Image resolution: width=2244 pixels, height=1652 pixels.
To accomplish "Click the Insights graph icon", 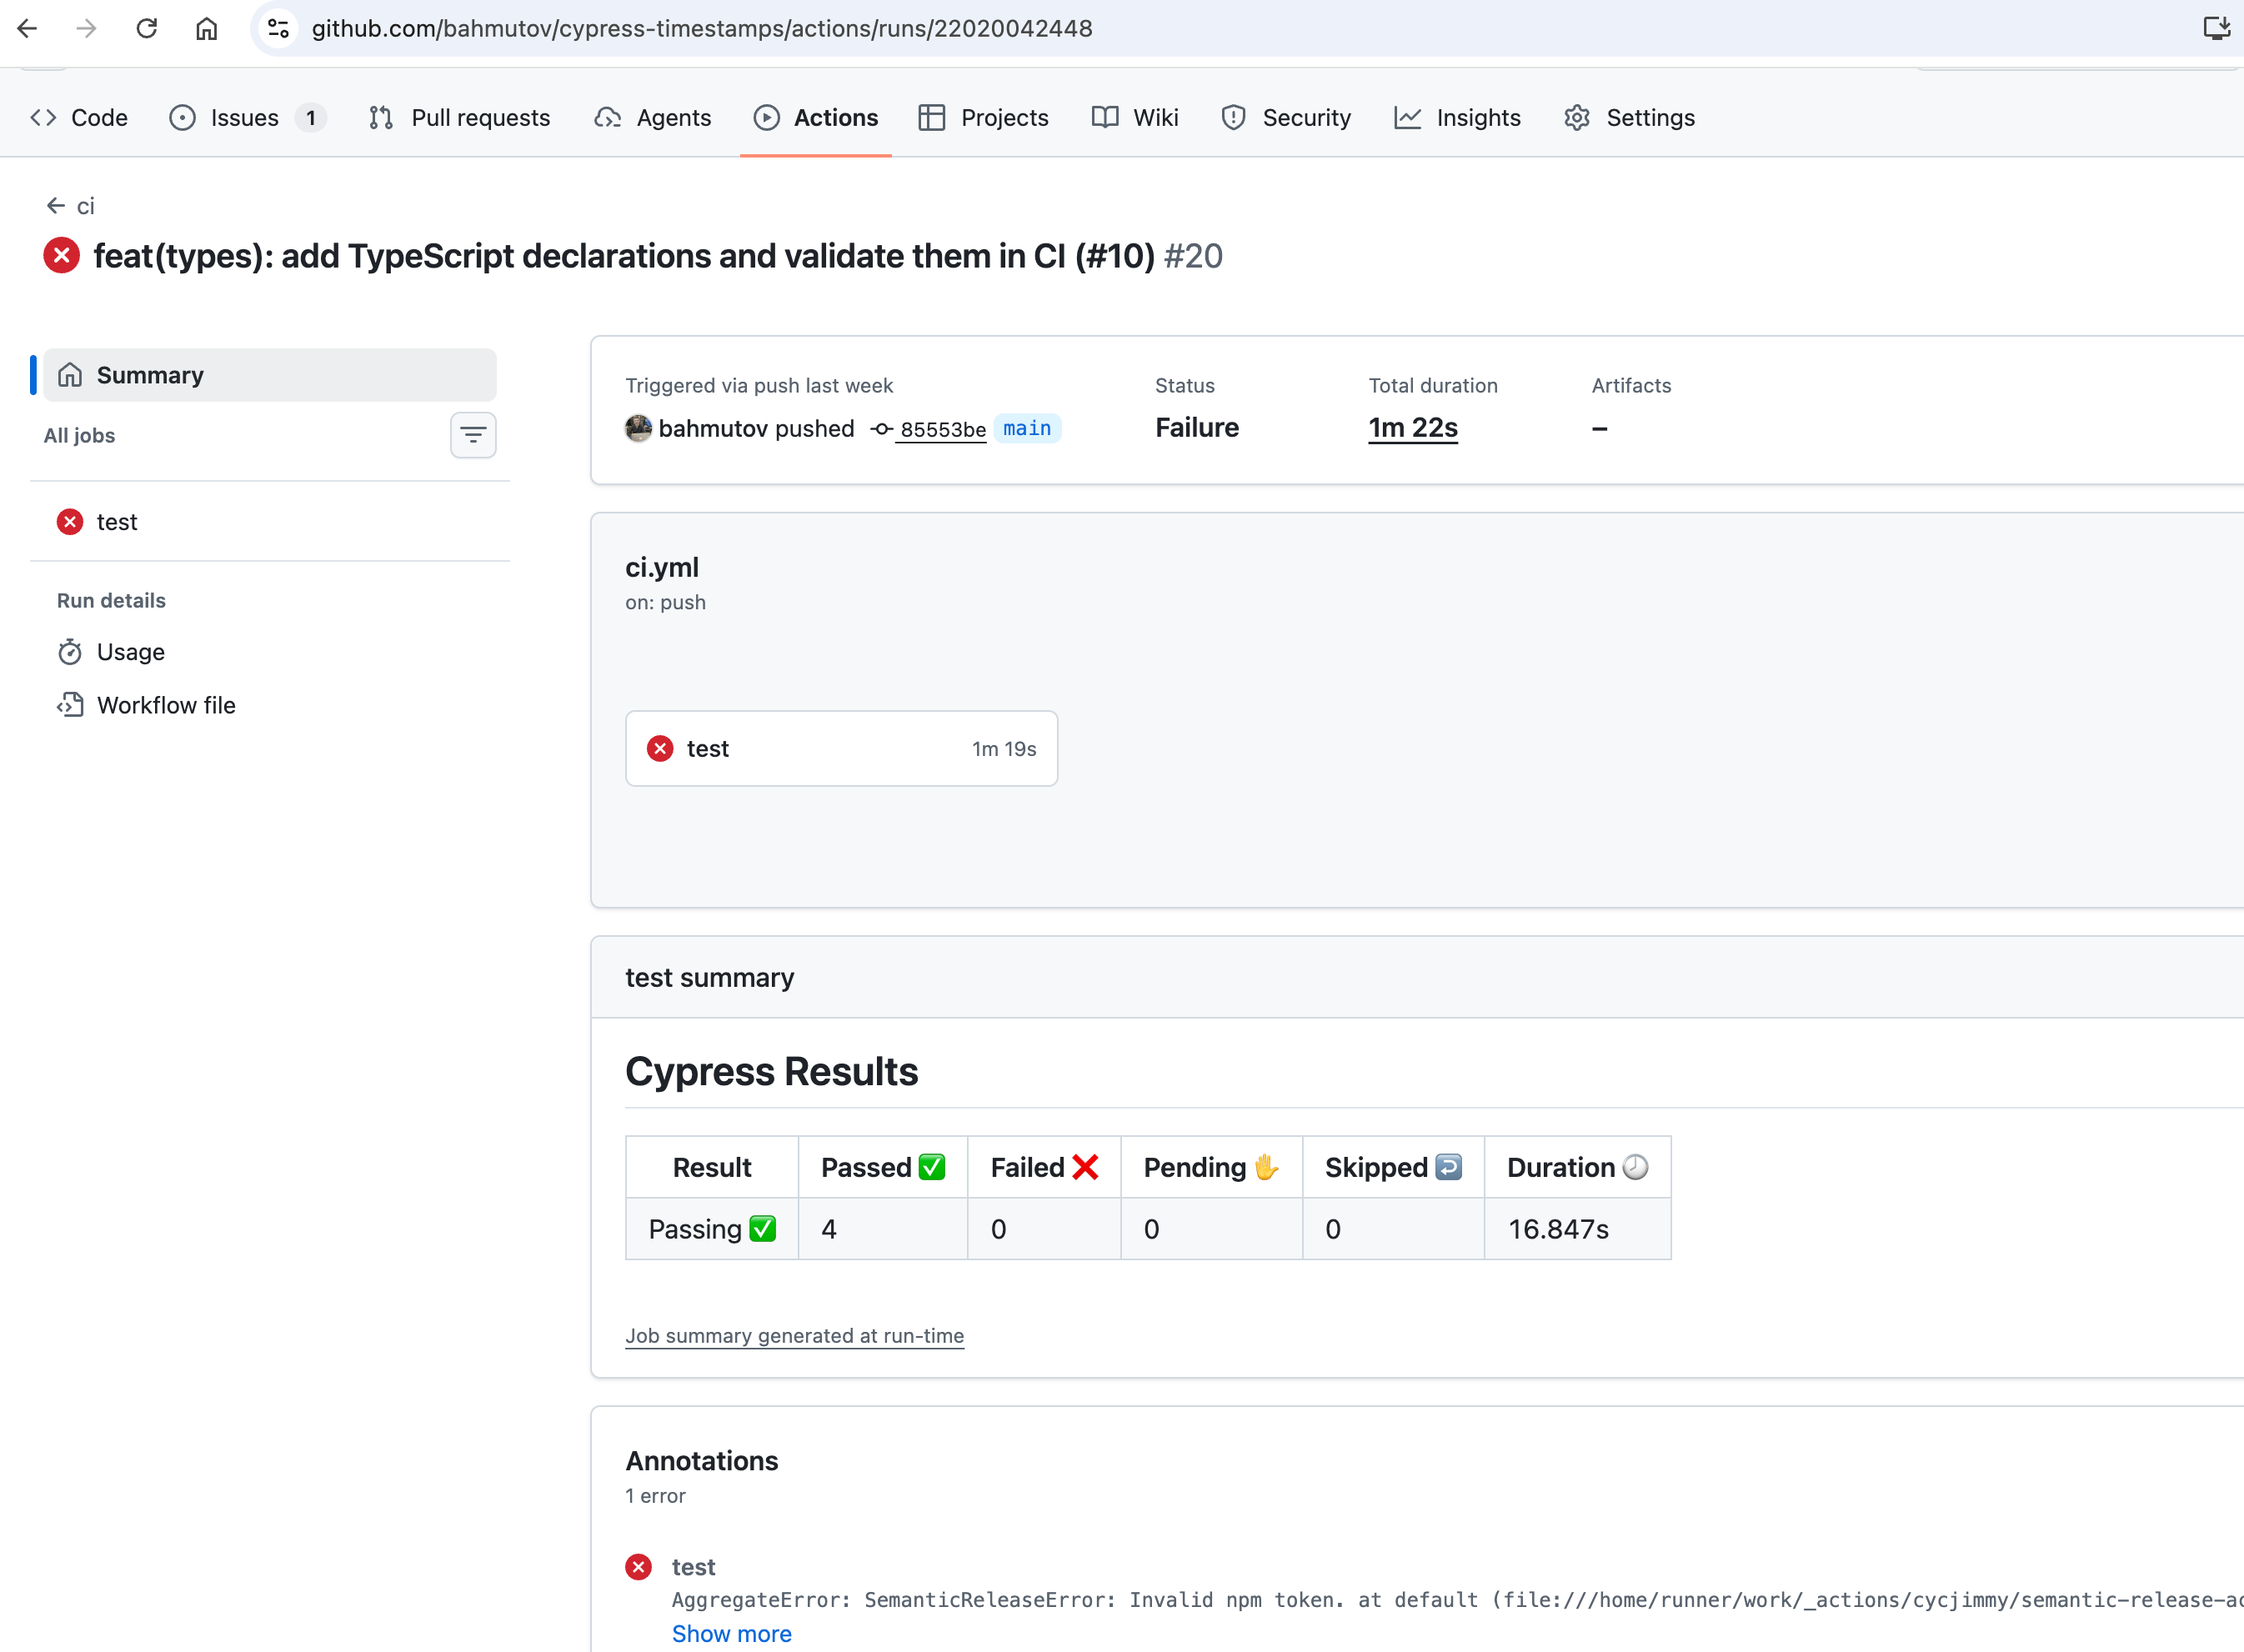I will click(1407, 117).
